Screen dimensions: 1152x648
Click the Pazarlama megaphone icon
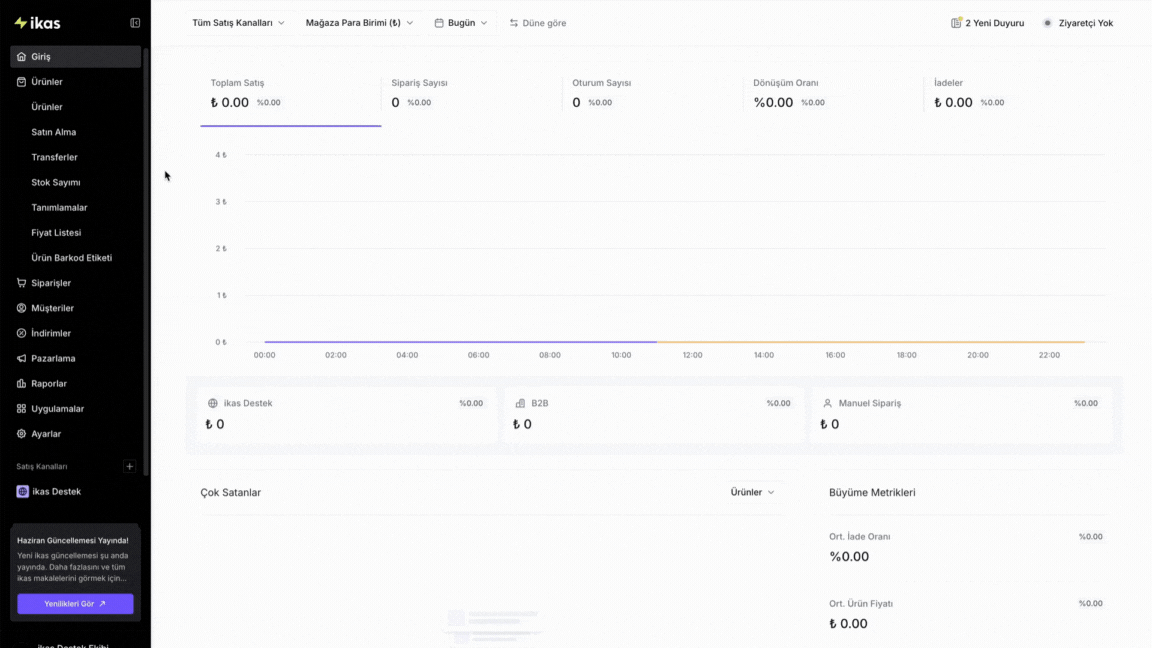tap(21, 359)
